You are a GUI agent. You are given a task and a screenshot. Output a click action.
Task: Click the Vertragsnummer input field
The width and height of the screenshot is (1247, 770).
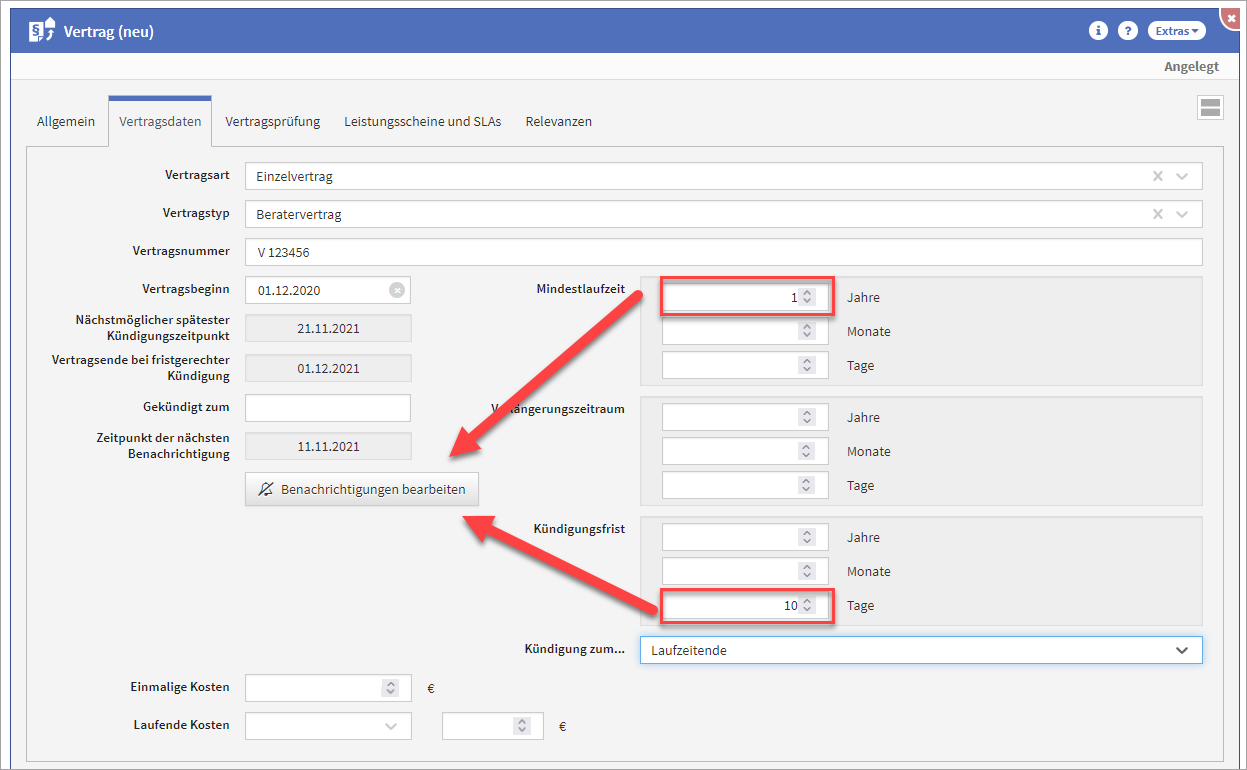pyautogui.click(x=723, y=252)
